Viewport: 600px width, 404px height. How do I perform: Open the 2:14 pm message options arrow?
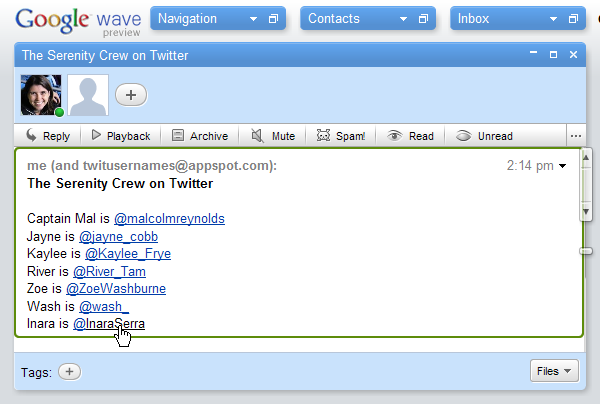[x=562, y=166]
